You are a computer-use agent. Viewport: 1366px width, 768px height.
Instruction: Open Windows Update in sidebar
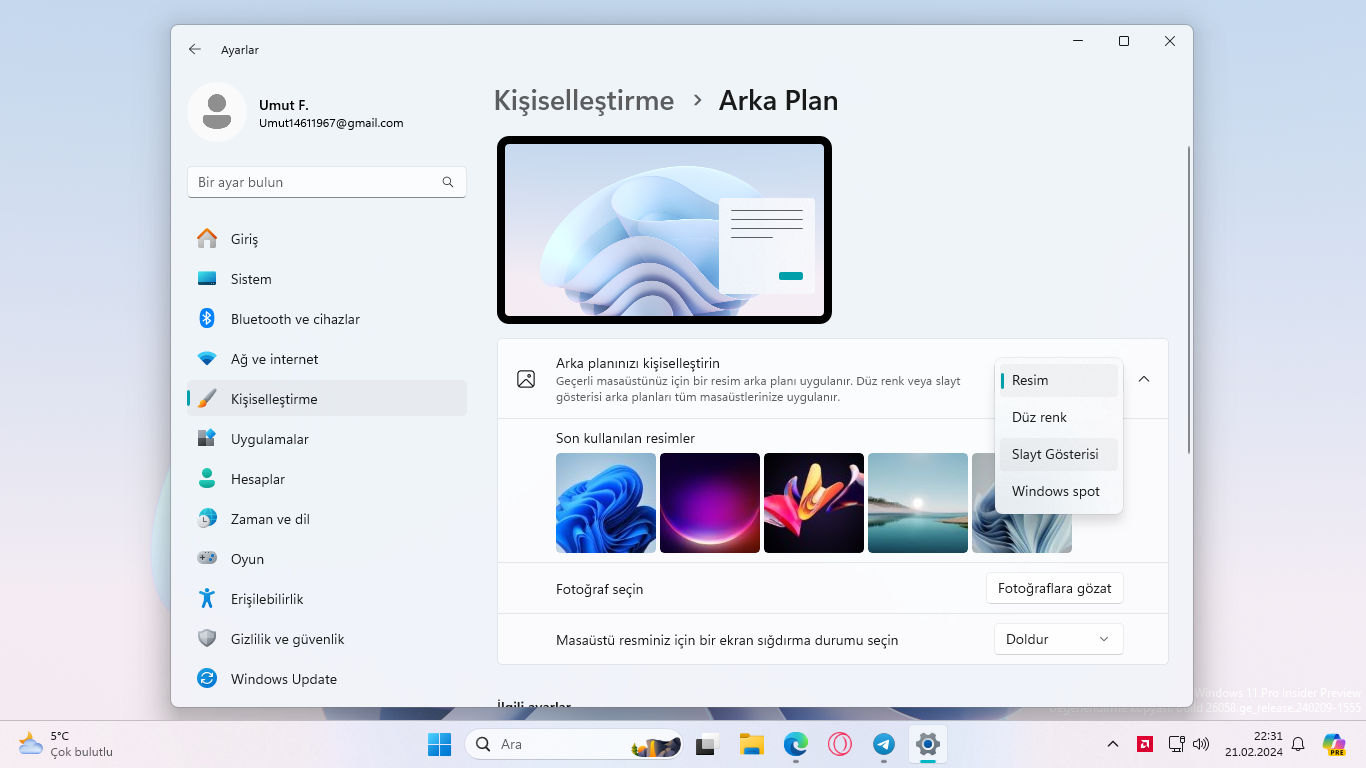327,679
